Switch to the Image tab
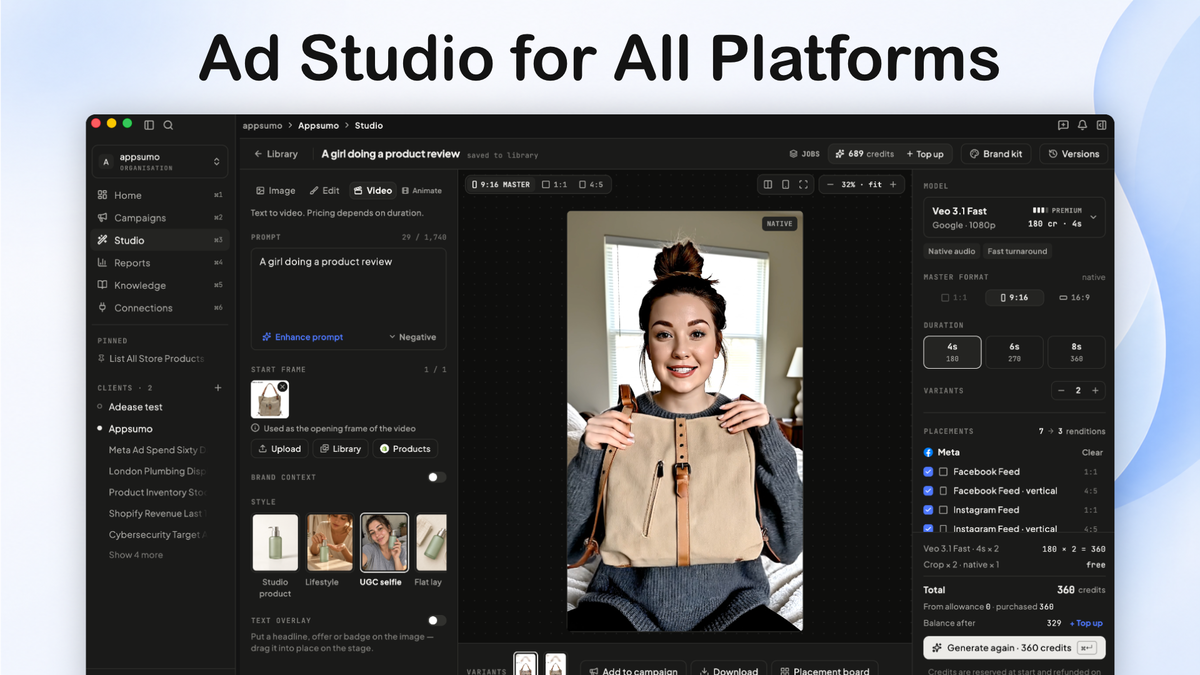Screen dimensions: 1200x675 (x=276, y=190)
